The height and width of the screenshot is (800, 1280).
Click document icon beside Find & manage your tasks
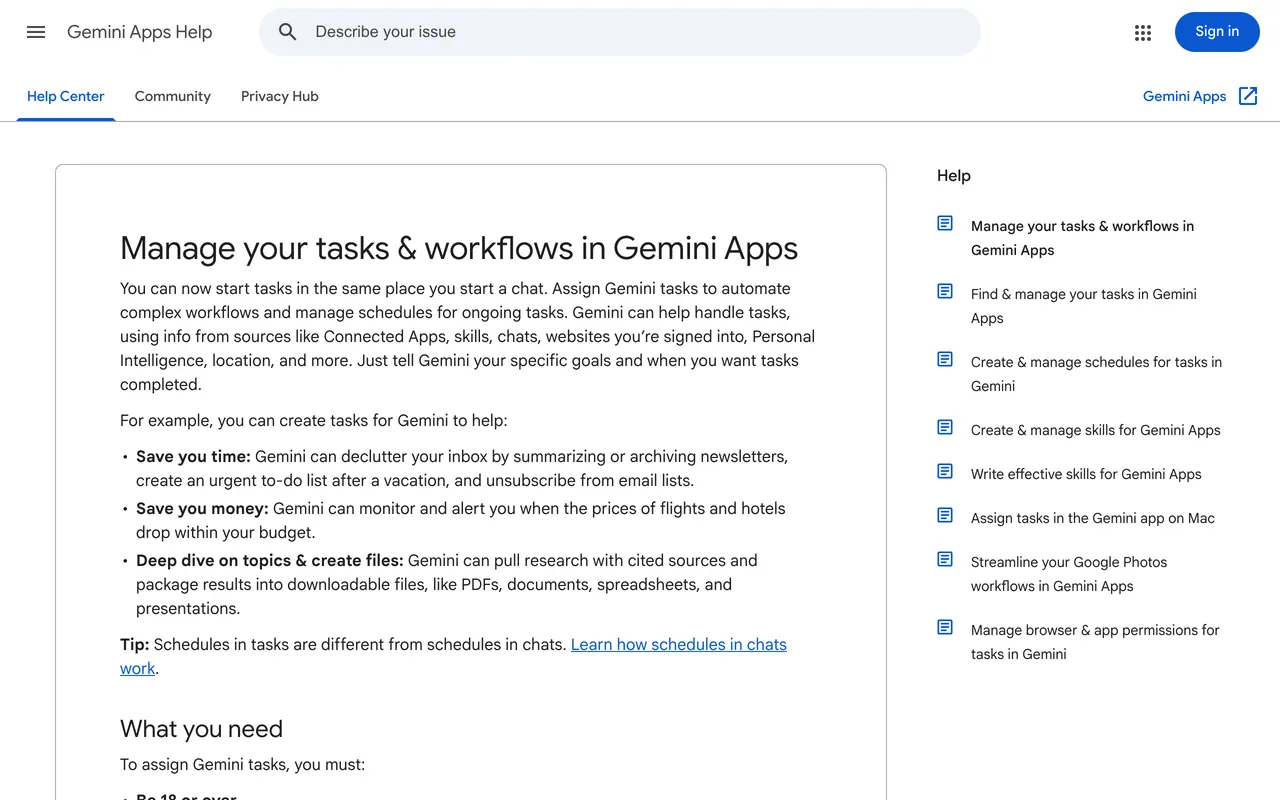pyautogui.click(x=945, y=291)
